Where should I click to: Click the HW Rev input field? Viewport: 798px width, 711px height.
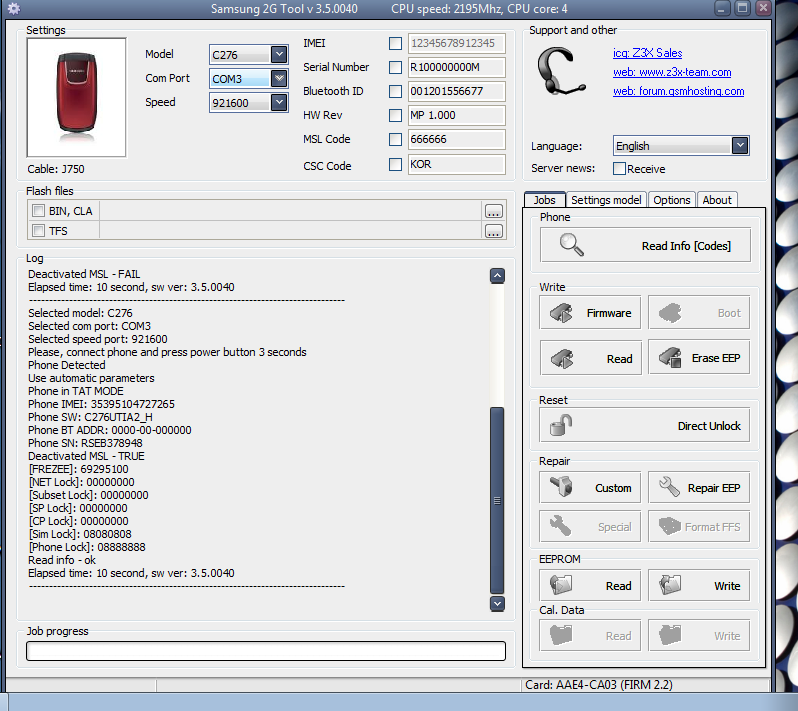pos(457,115)
